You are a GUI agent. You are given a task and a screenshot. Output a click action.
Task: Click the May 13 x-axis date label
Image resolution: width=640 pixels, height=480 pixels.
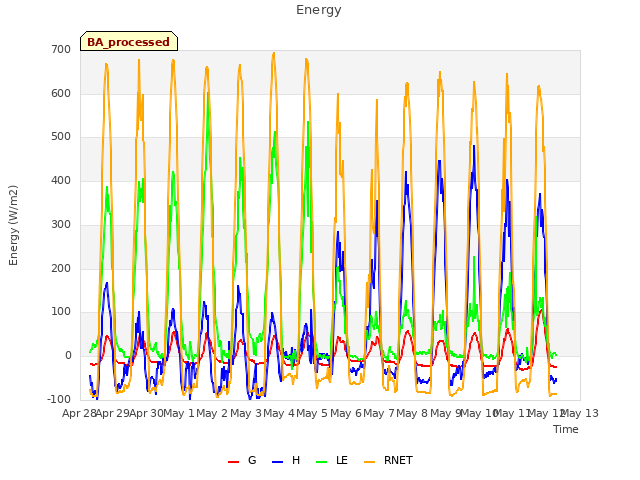coord(580,413)
